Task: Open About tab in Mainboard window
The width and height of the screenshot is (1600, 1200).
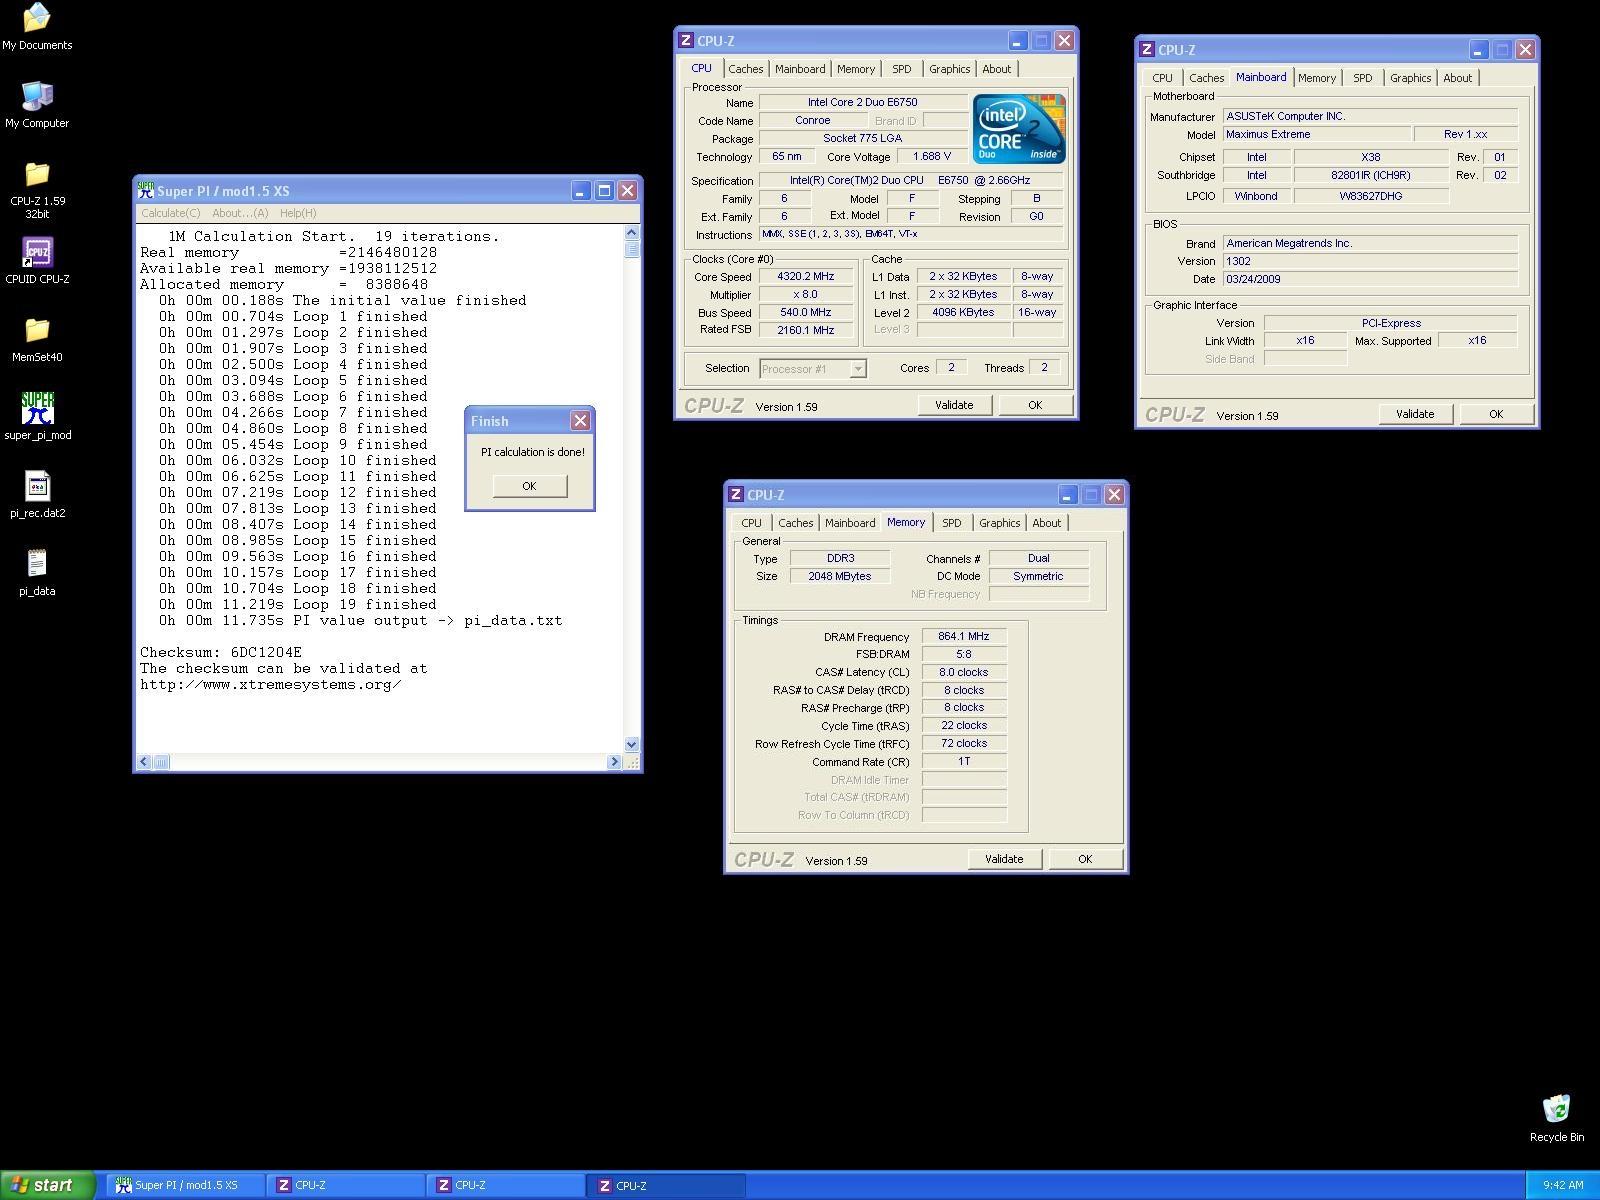Action: [x=1457, y=78]
